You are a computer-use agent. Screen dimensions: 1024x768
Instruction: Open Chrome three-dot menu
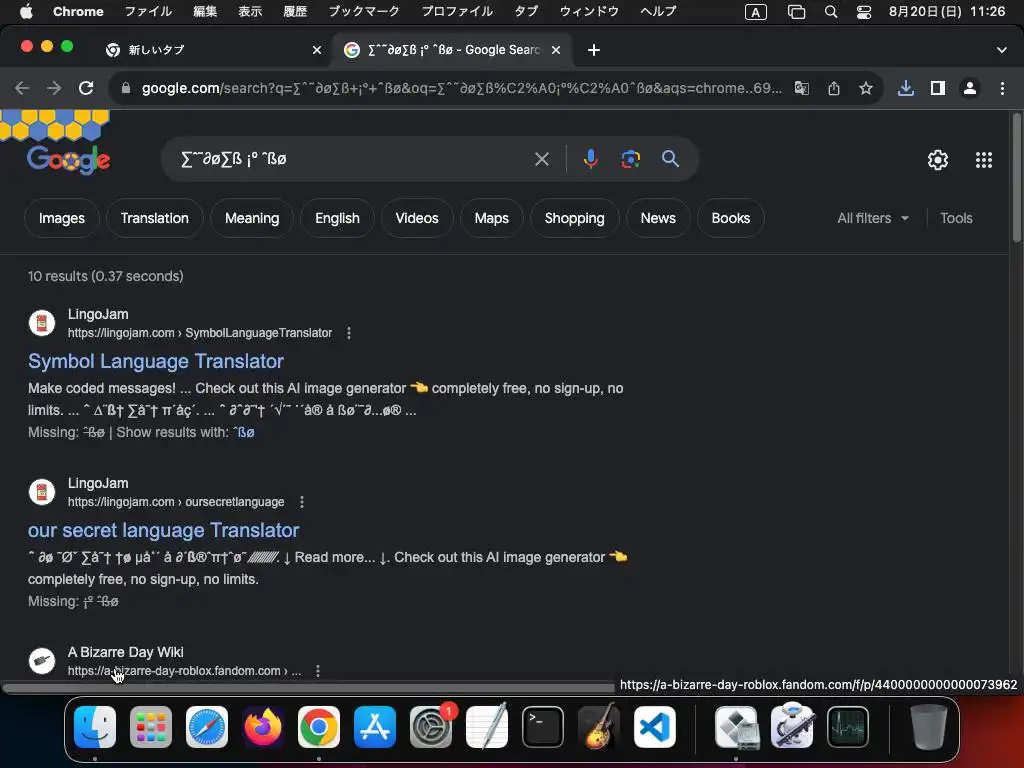click(1002, 88)
